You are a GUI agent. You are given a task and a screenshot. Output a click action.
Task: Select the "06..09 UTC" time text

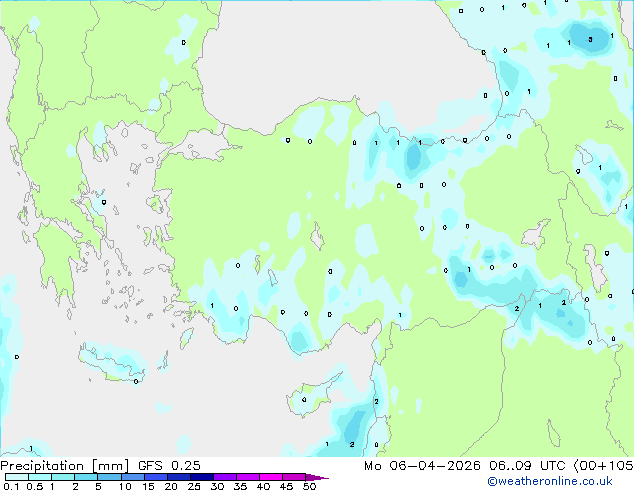tap(527, 466)
